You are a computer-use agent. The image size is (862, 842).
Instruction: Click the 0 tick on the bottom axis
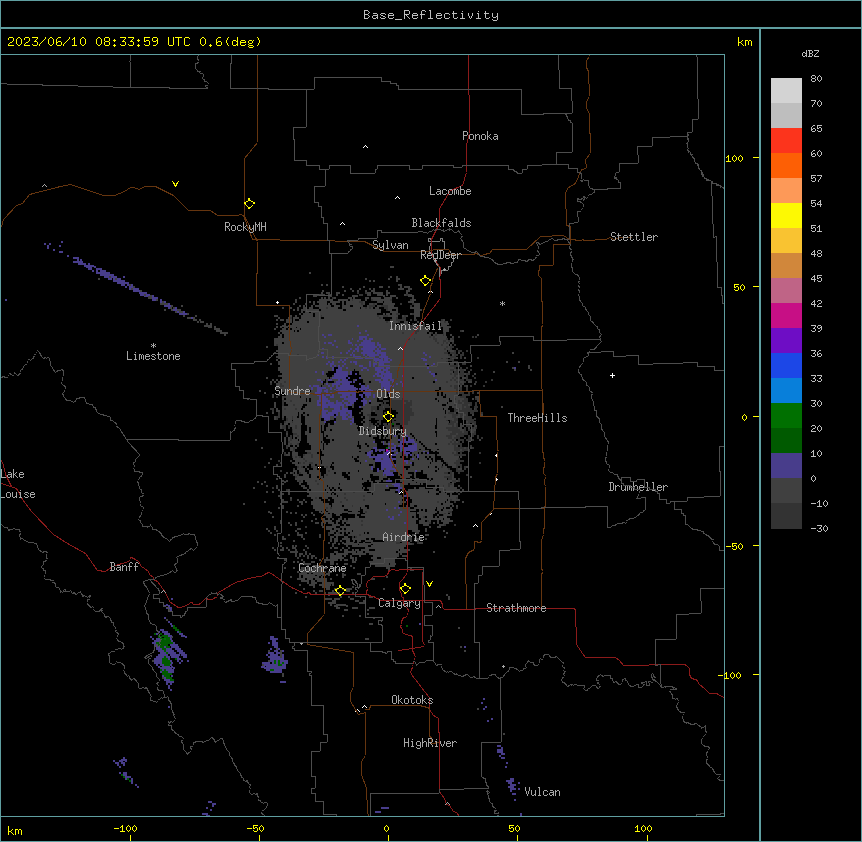(386, 828)
